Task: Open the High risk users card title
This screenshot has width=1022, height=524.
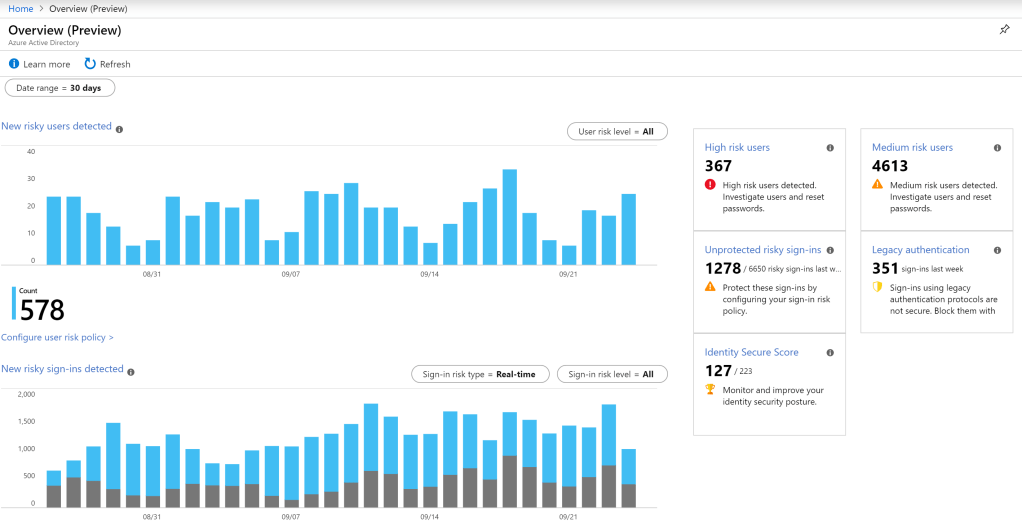Action: coord(737,148)
